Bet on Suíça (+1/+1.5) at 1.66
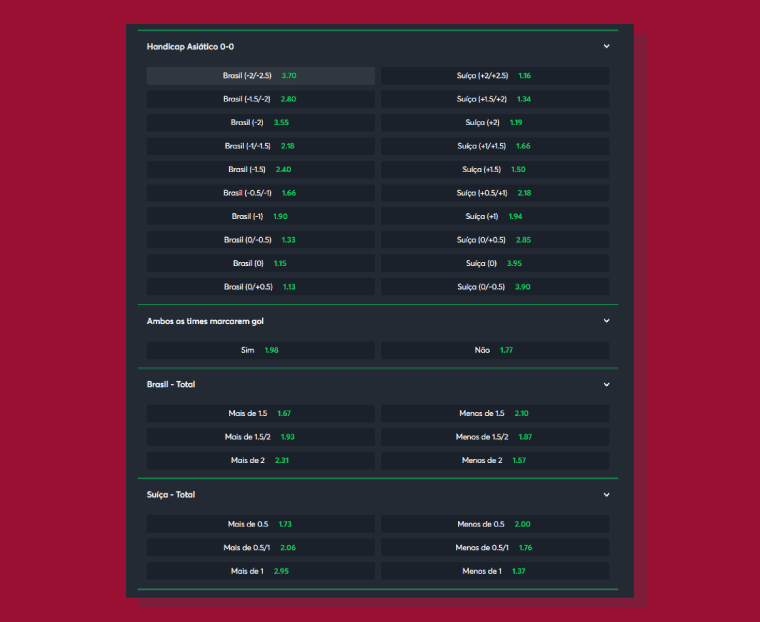The image size is (760, 622). click(495, 146)
